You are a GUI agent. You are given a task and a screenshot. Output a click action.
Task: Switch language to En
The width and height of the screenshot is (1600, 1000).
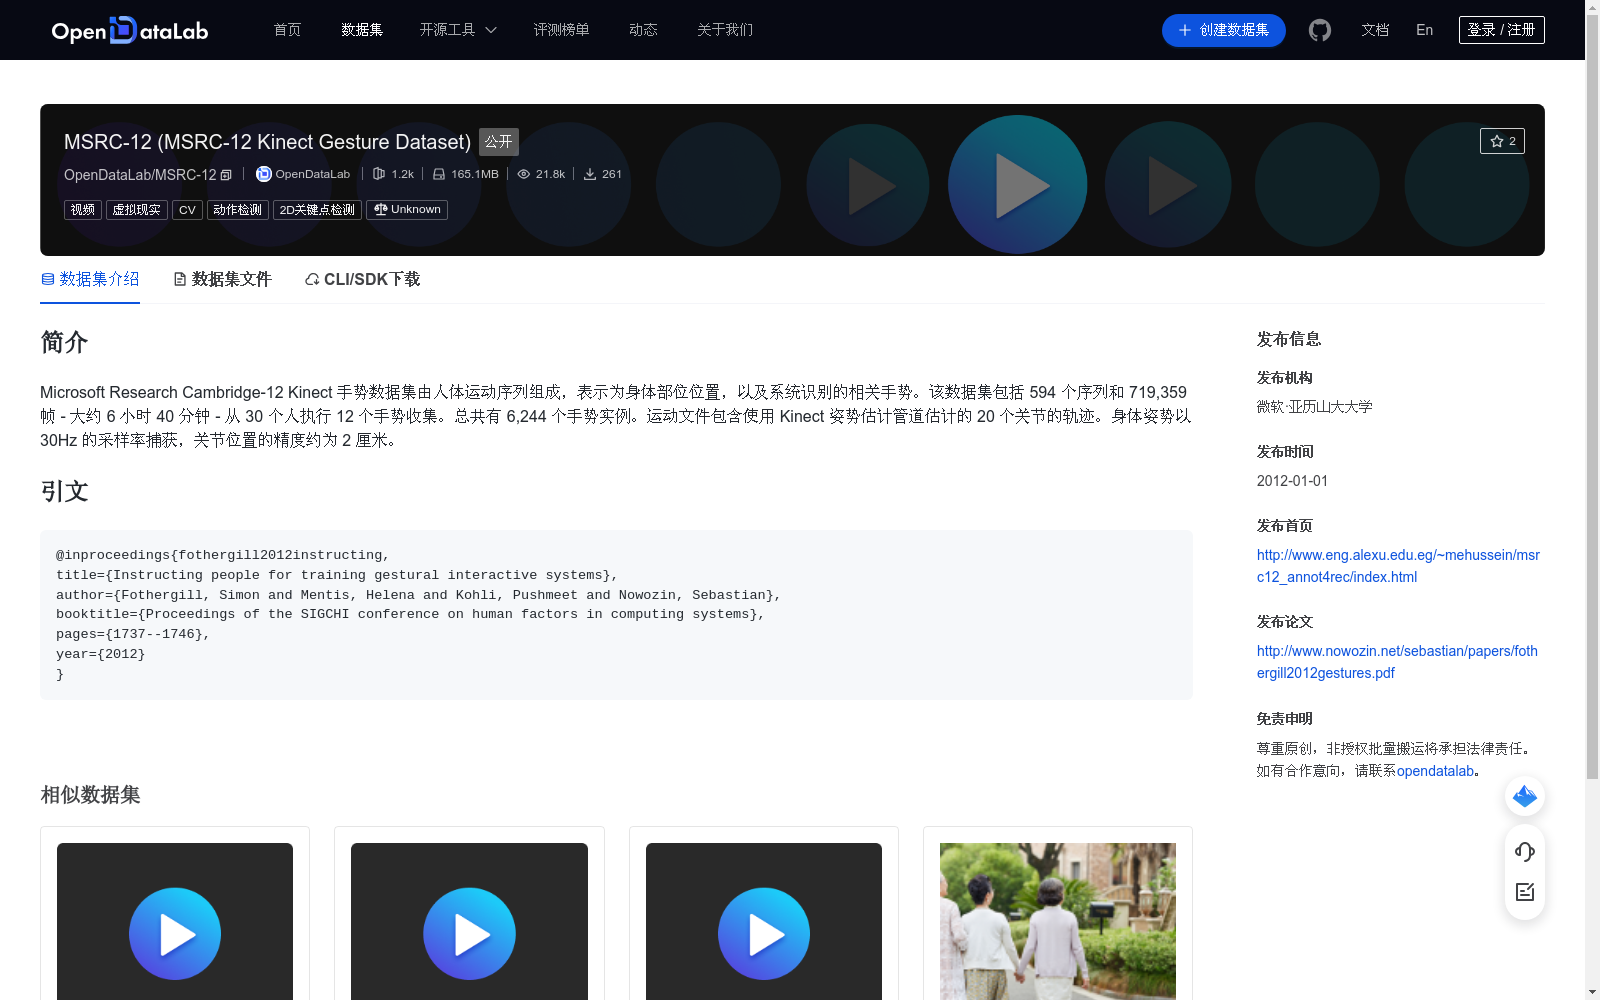pos(1425,30)
